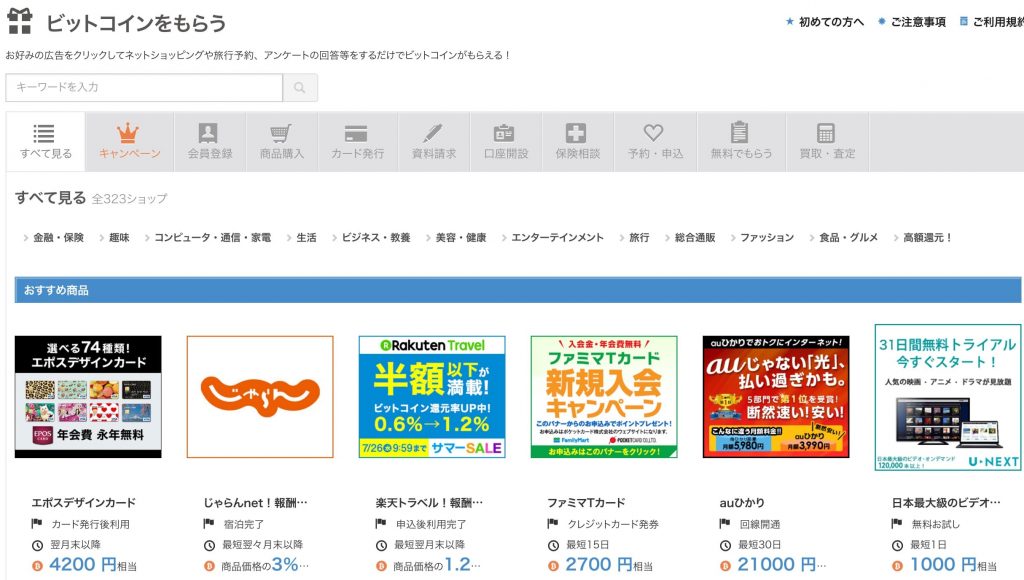
Task: Click the ファミマTカード product title
Action: (x=586, y=503)
